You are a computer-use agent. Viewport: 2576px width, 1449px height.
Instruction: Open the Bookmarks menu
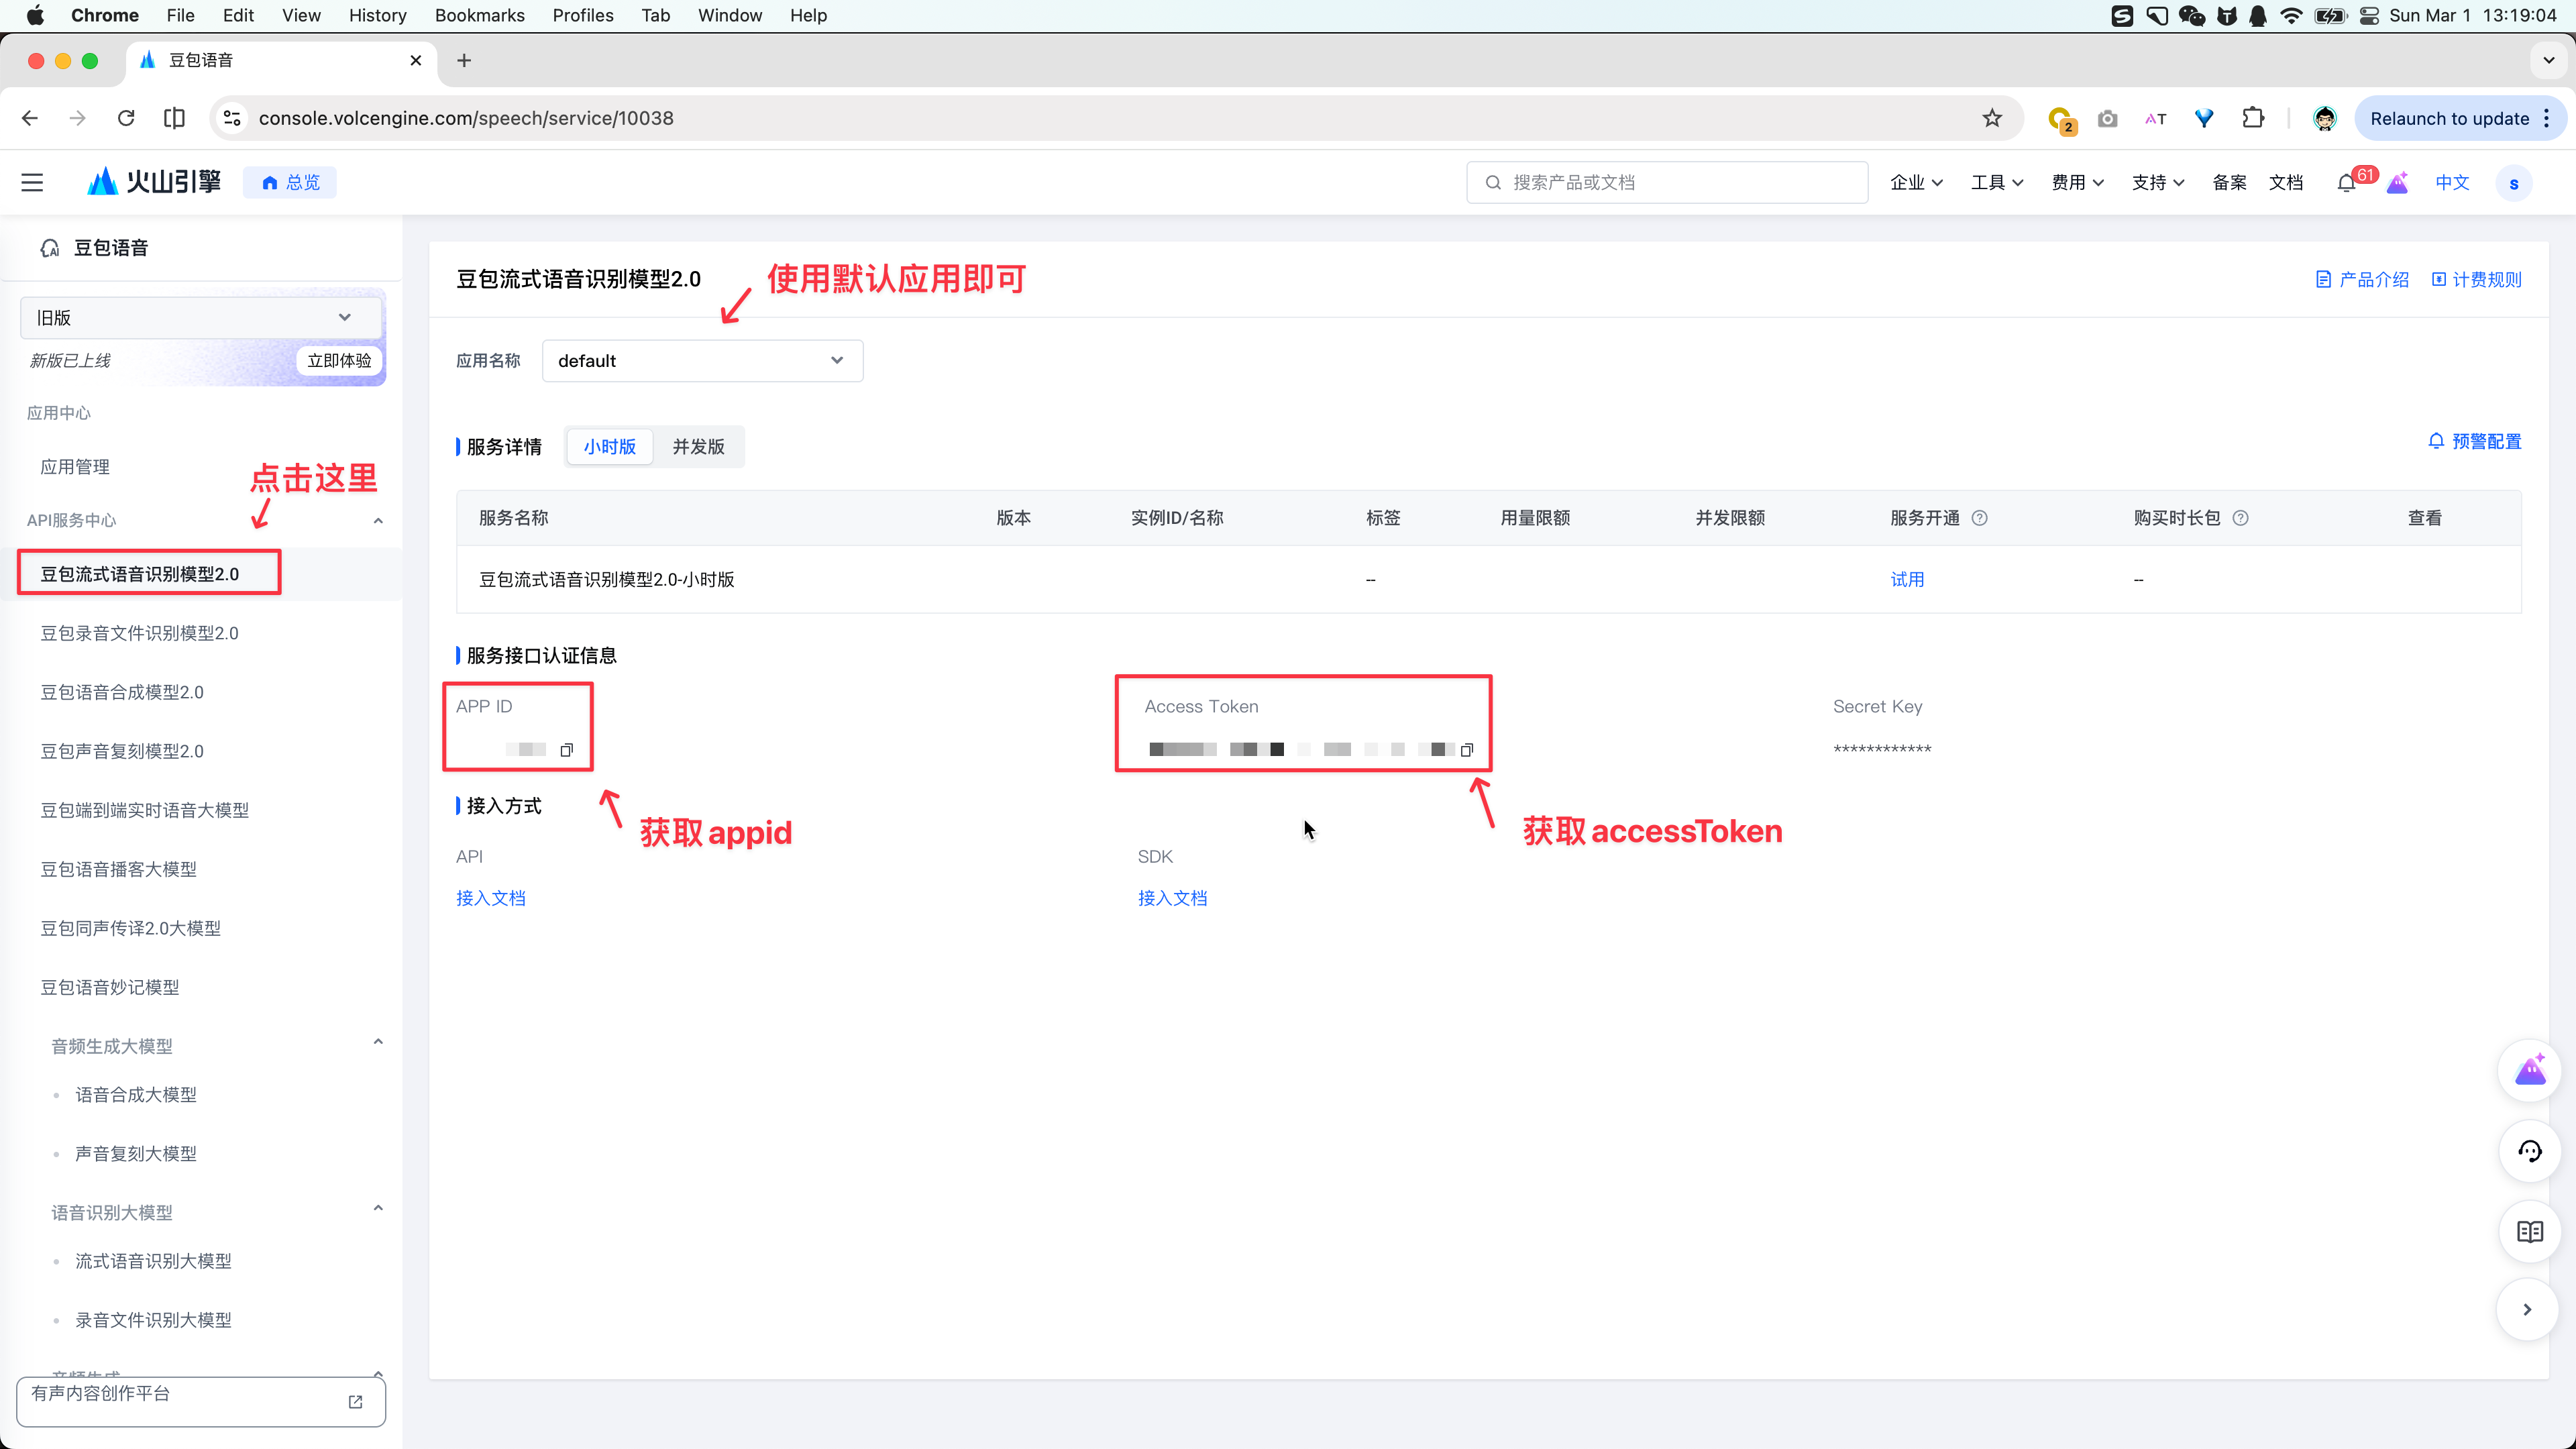coord(479,15)
